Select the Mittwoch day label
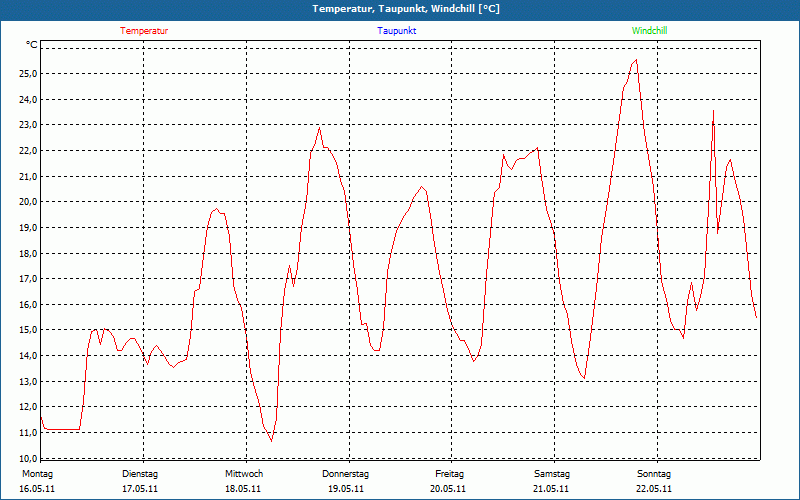Screen dimensions: 800x500 244,474
